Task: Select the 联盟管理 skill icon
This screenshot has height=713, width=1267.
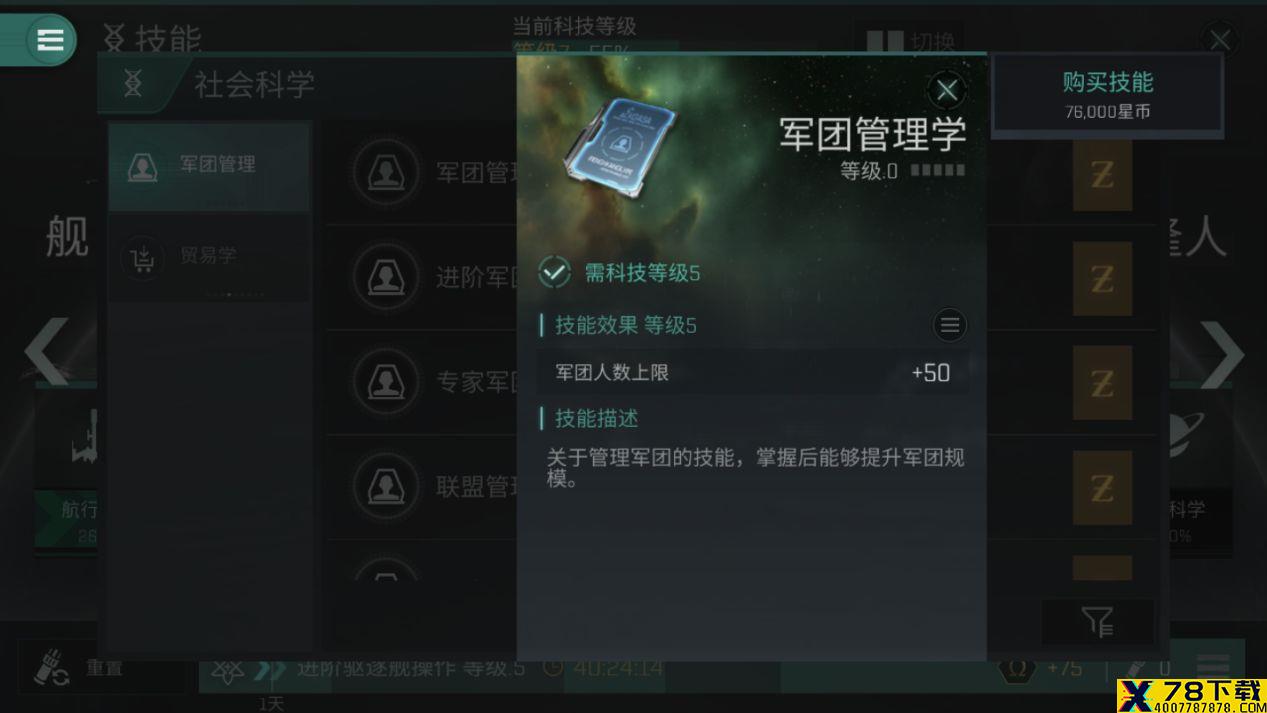Action: click(x=386, y=487)
